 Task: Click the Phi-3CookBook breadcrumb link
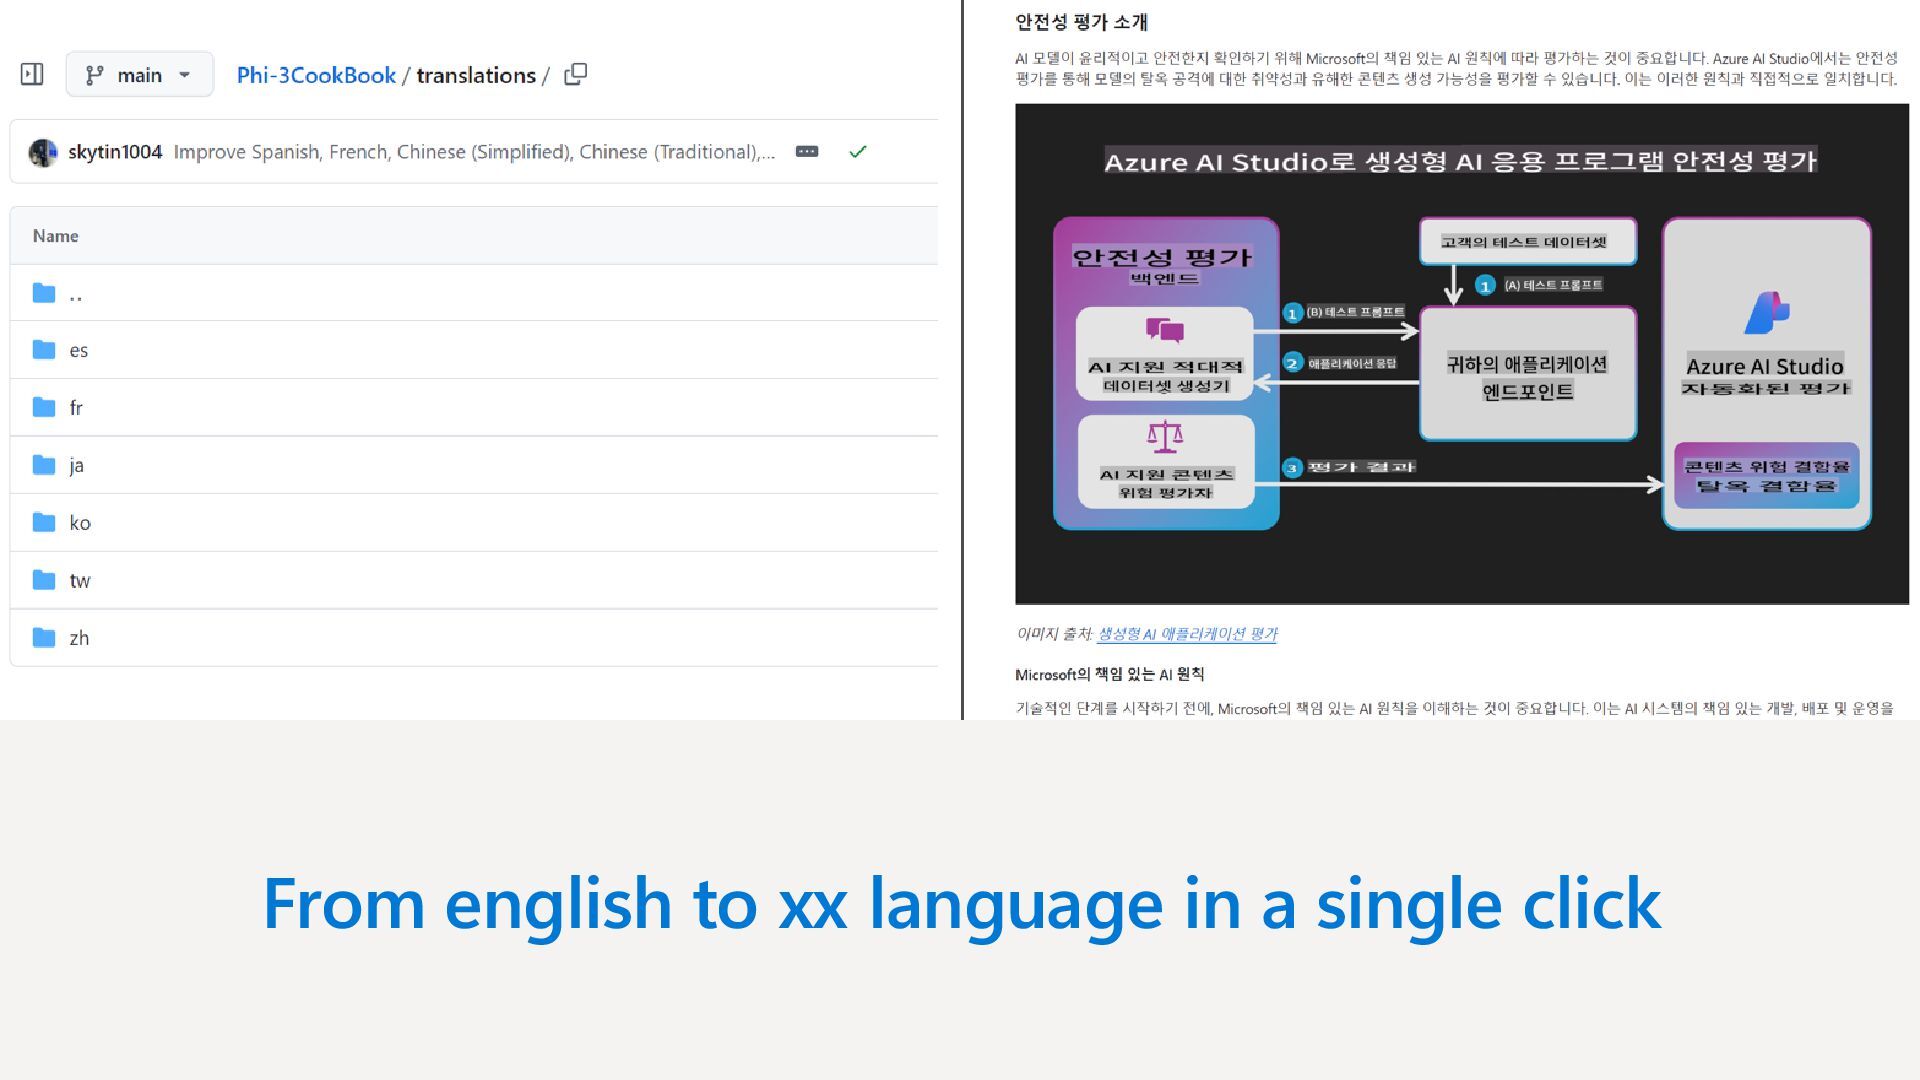[x=316, y=75]
